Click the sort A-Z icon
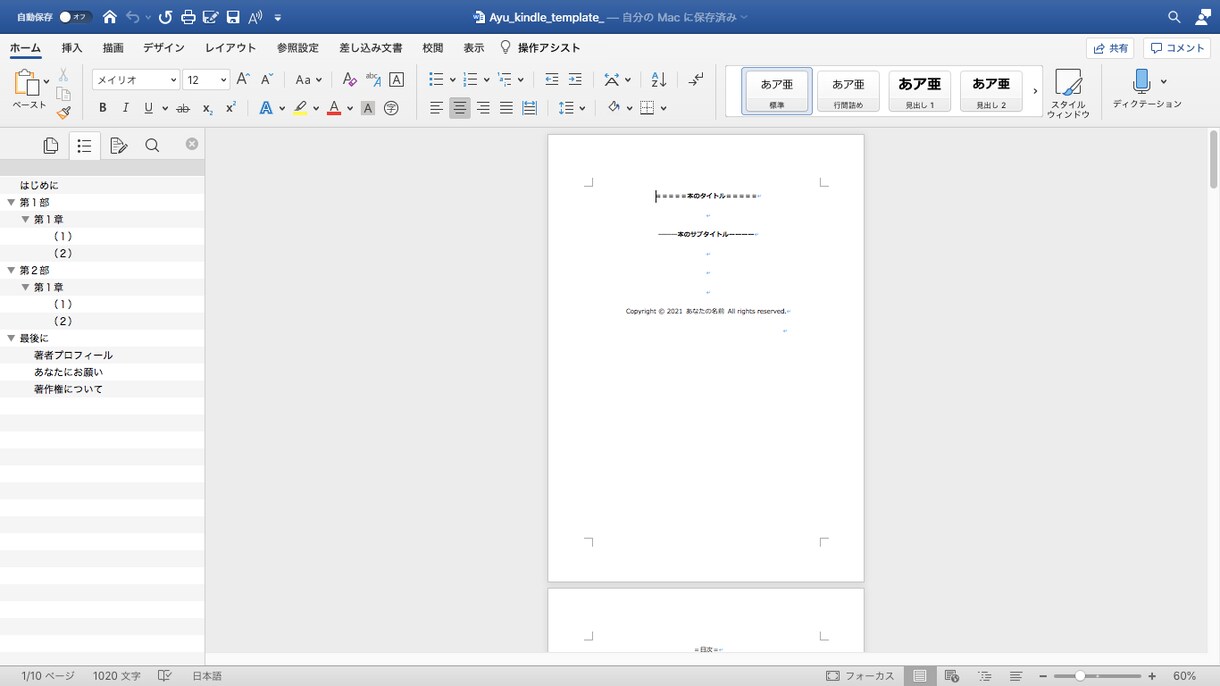The width and height of the screenshot is (1220, 686). coord(658,80)
